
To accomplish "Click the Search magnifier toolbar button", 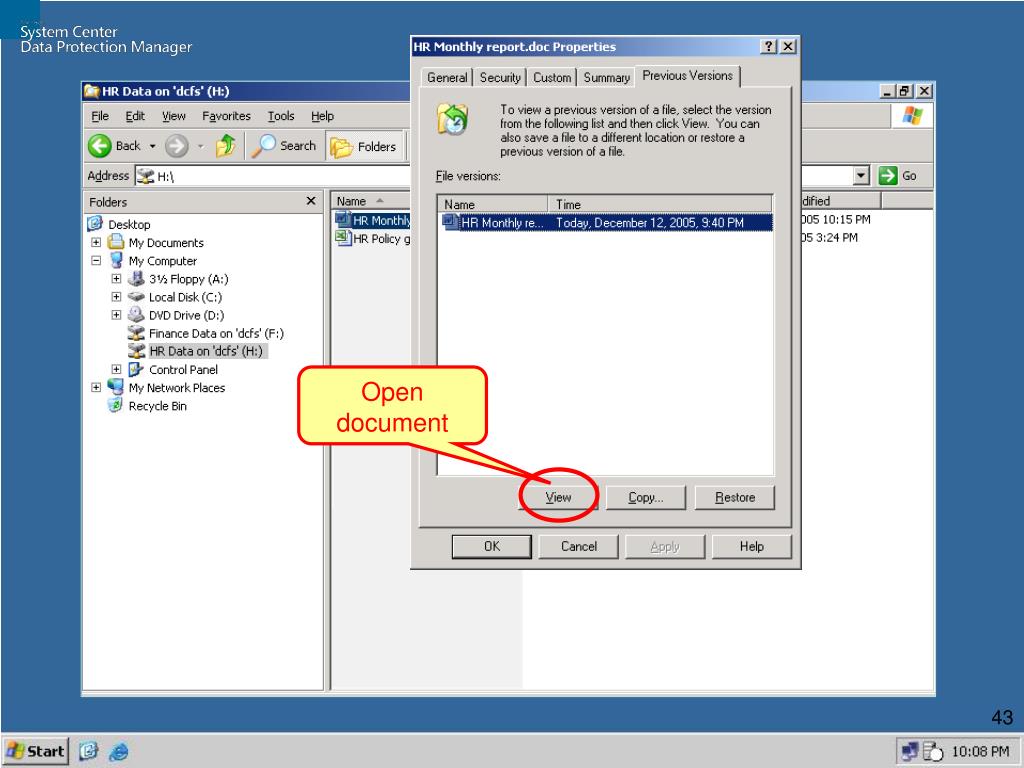I will [284, 146].
